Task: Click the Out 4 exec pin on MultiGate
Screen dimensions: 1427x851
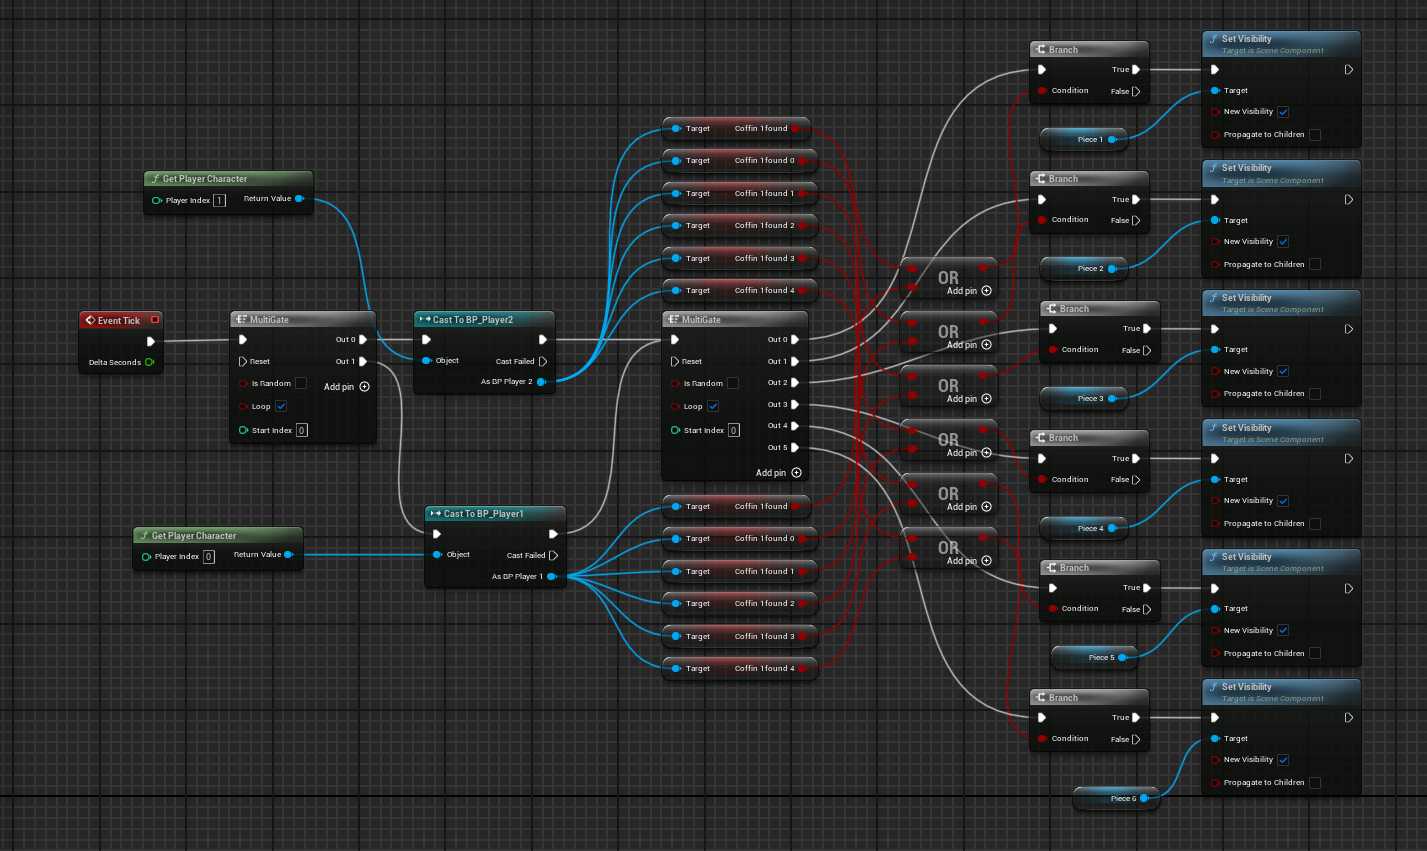Action: 795,425
